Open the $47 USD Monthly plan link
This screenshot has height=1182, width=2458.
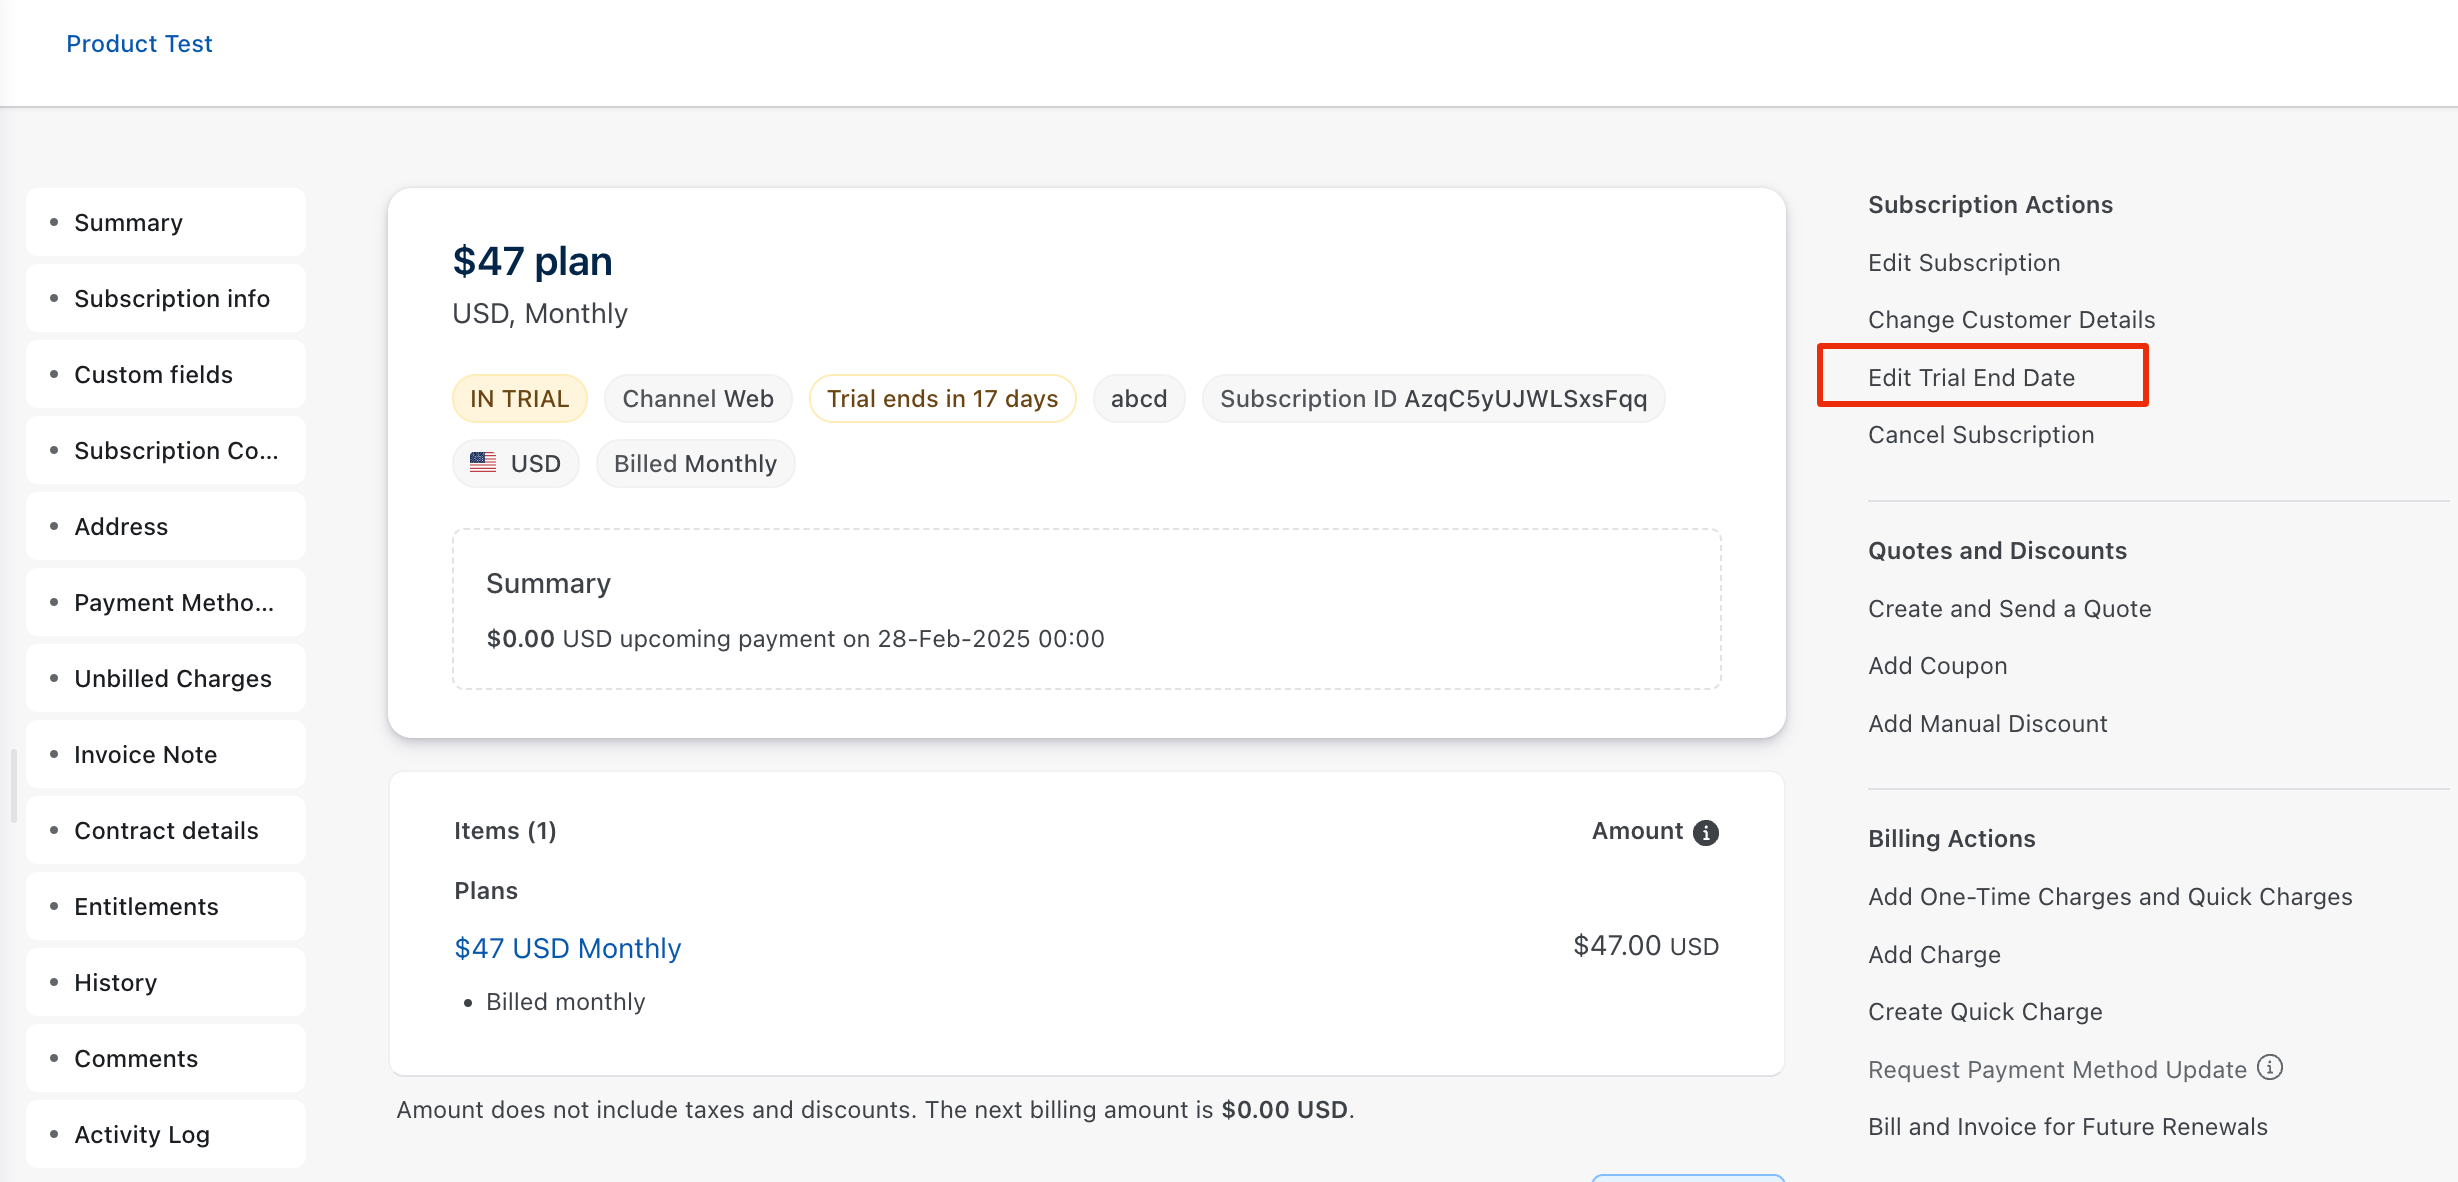pos(567,947)
